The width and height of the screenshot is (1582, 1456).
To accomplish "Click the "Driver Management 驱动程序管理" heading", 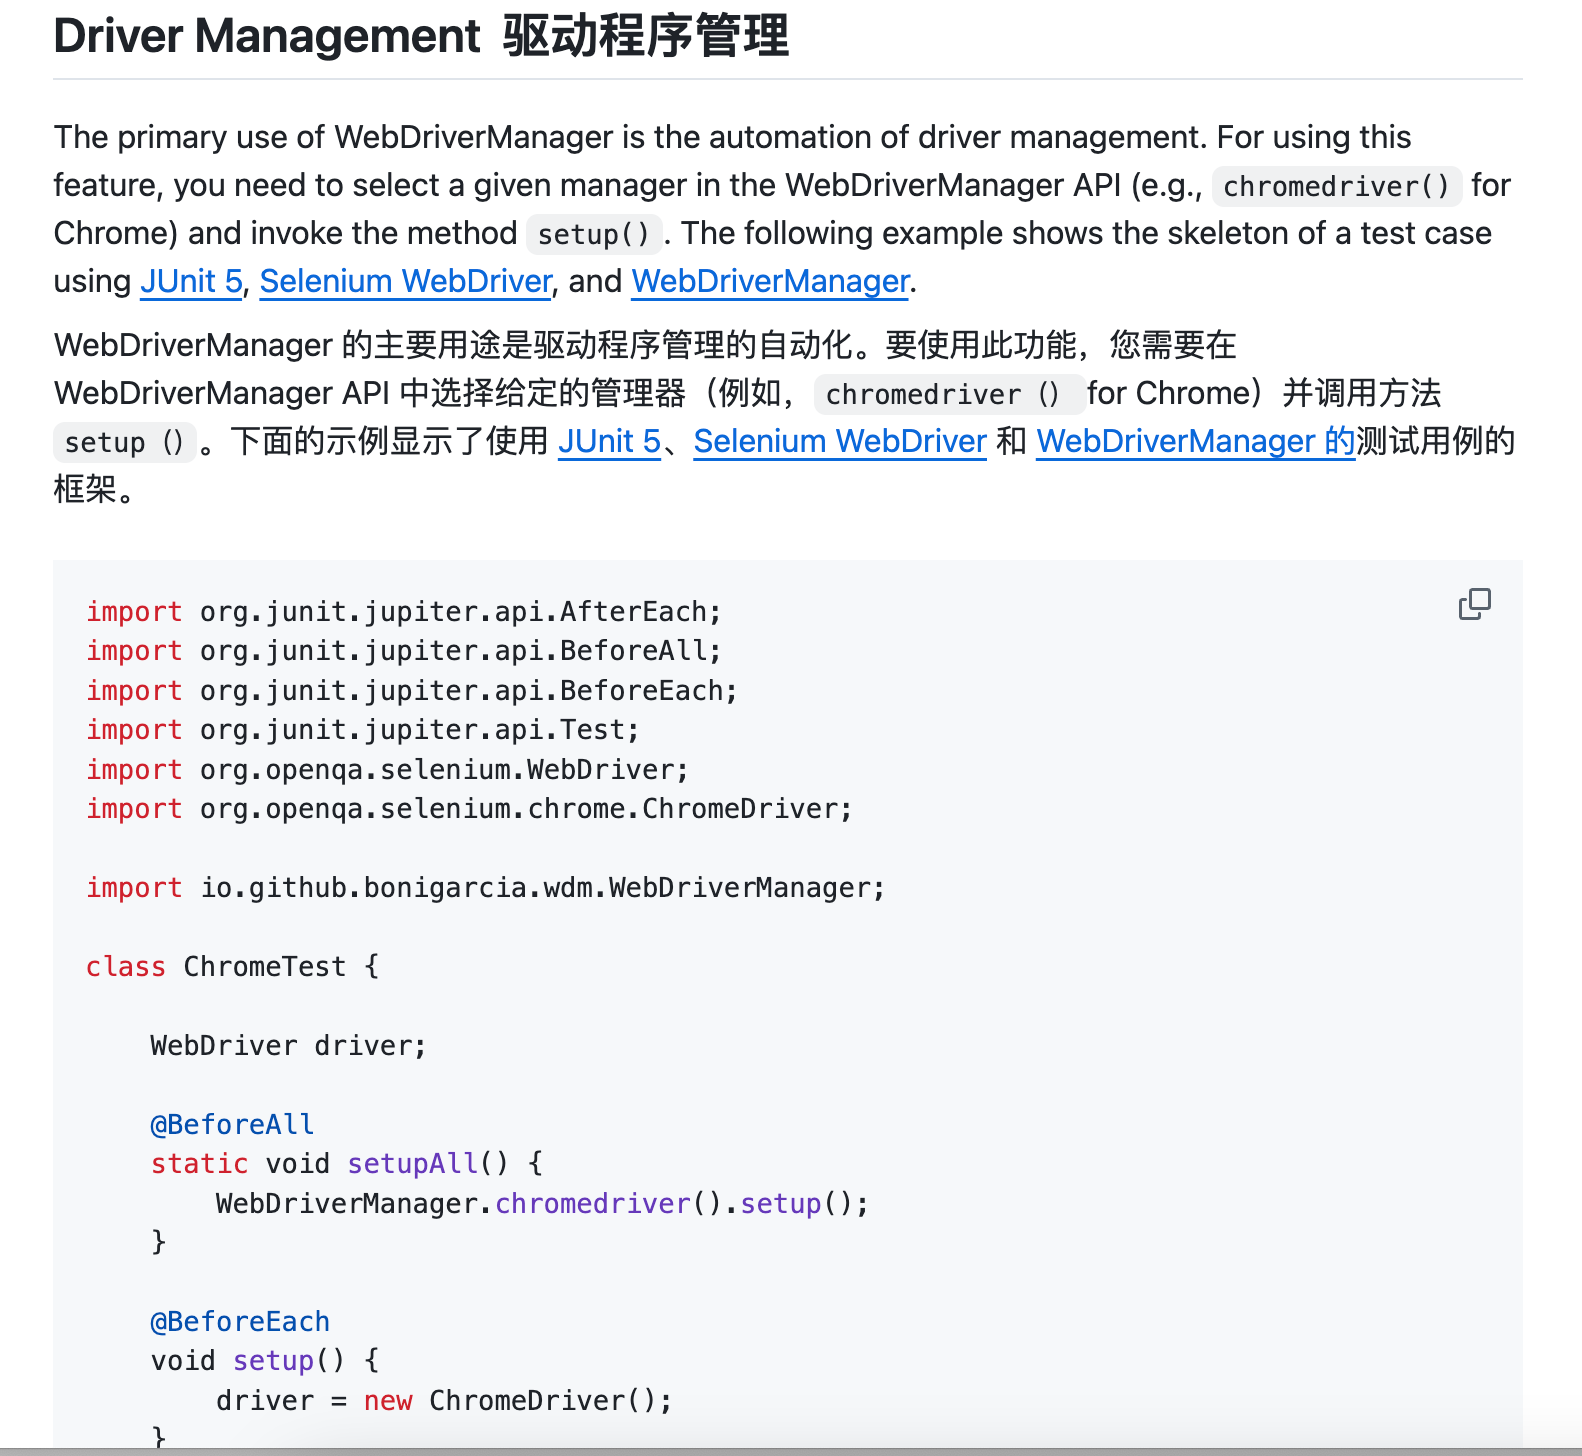I will click(x=421, y=36).
